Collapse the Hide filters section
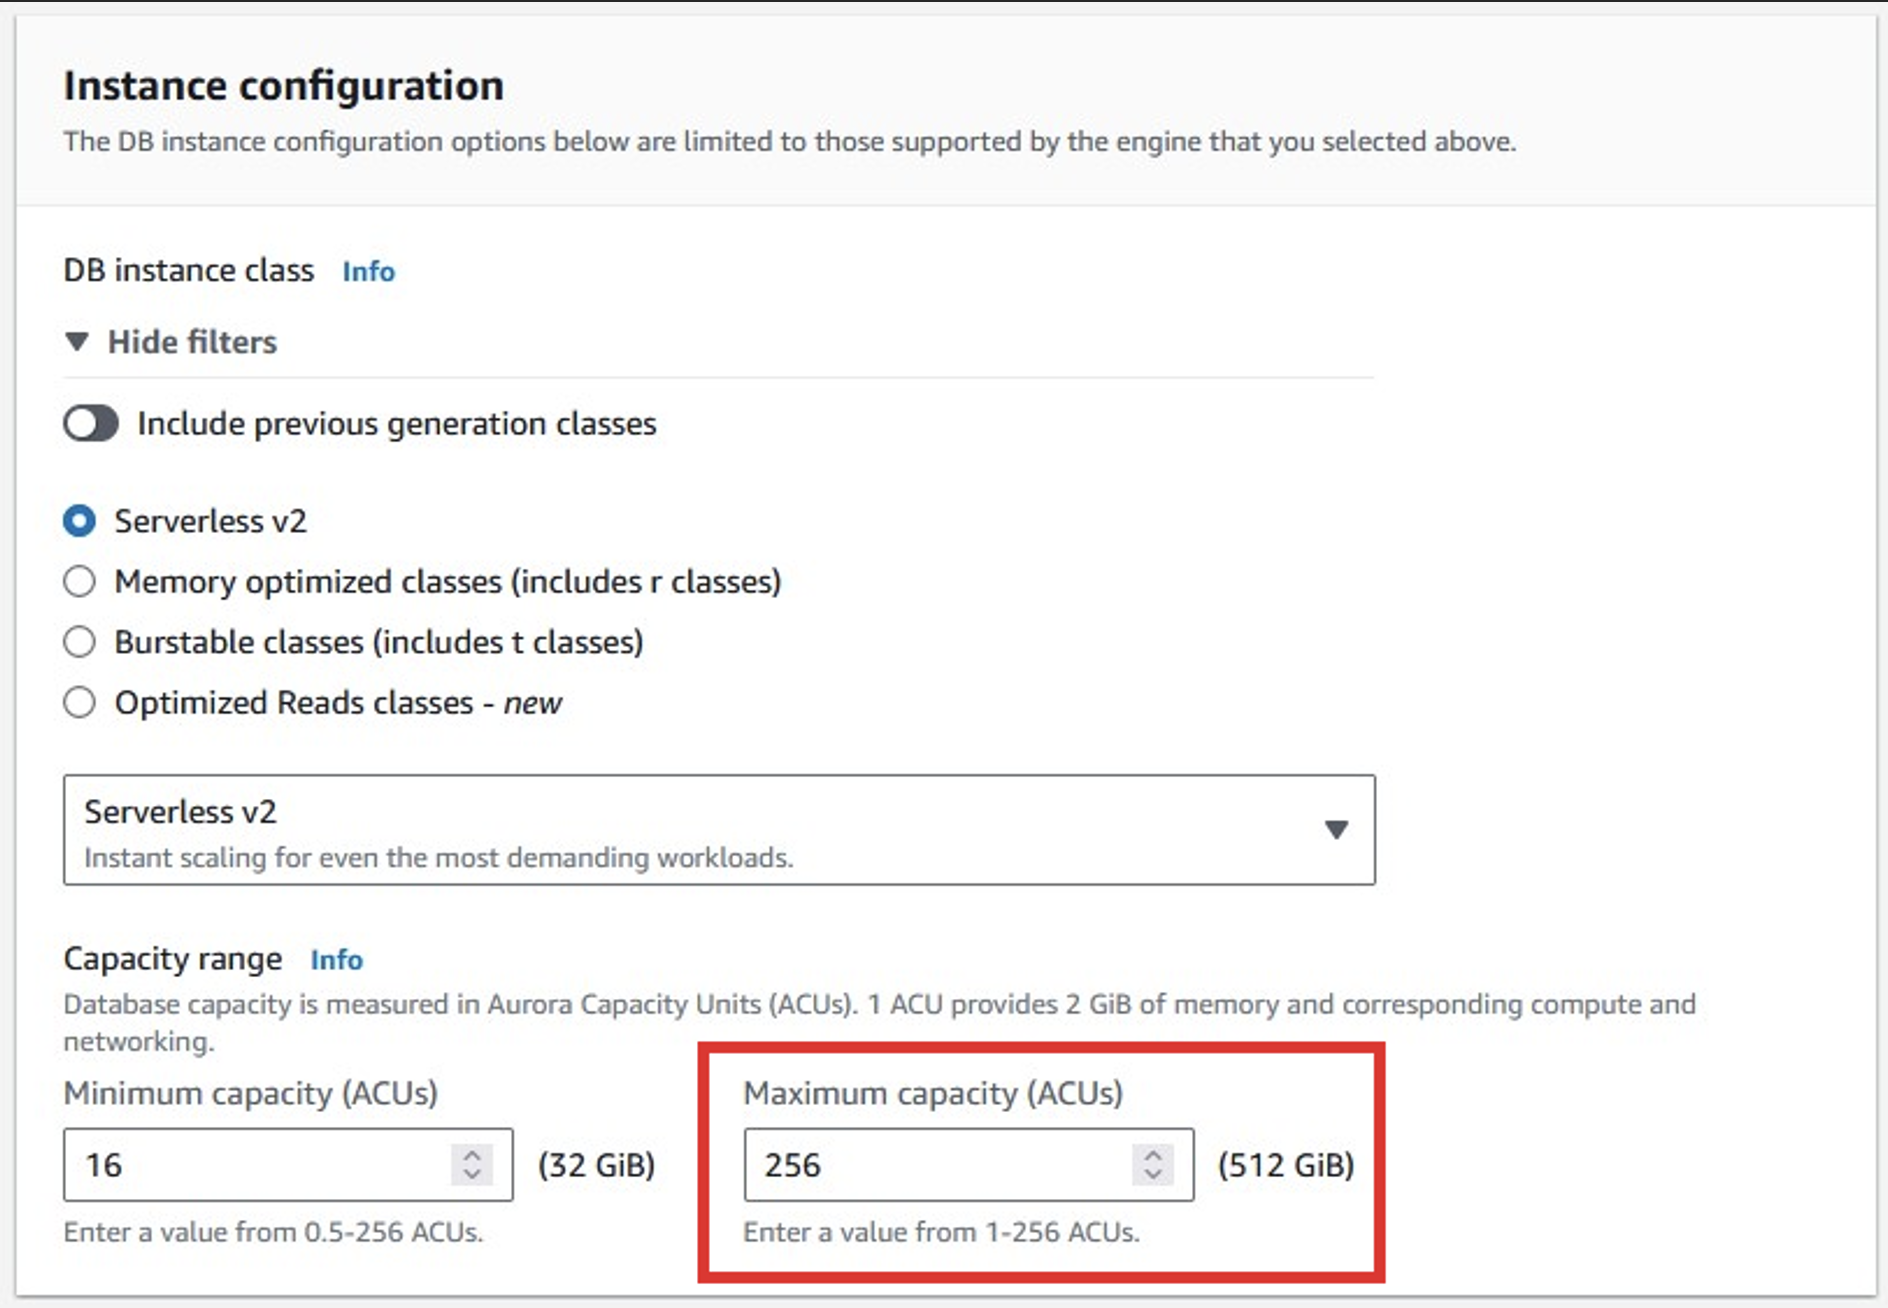Viewport: 1888px width, 1308px height. coord(192,342)
